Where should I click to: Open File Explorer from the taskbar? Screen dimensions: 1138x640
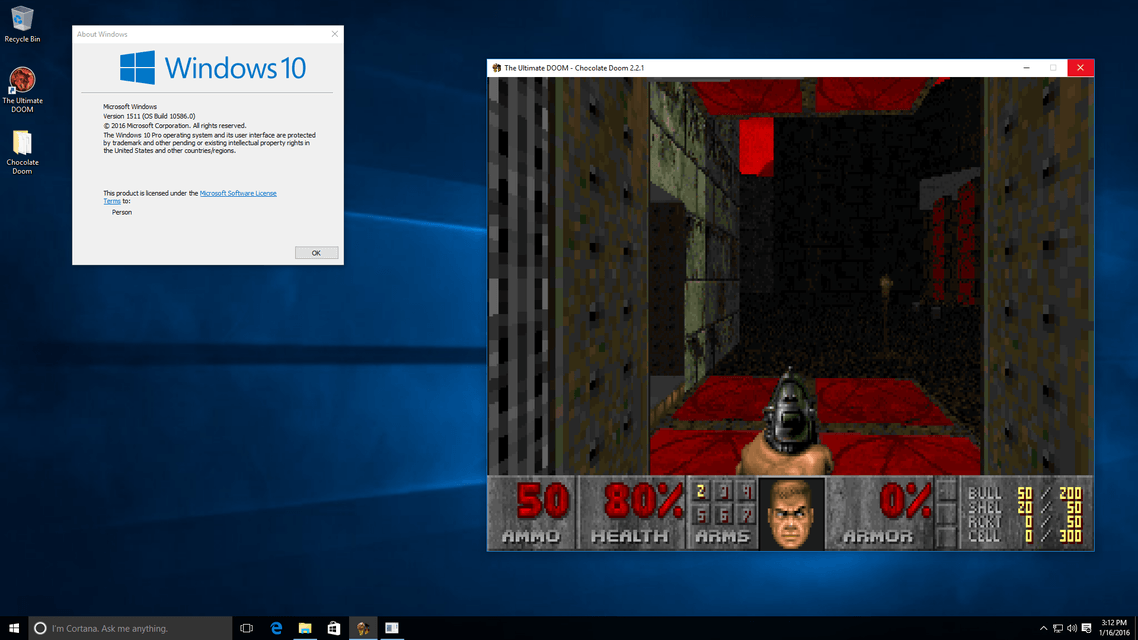[x=305, y=628]
